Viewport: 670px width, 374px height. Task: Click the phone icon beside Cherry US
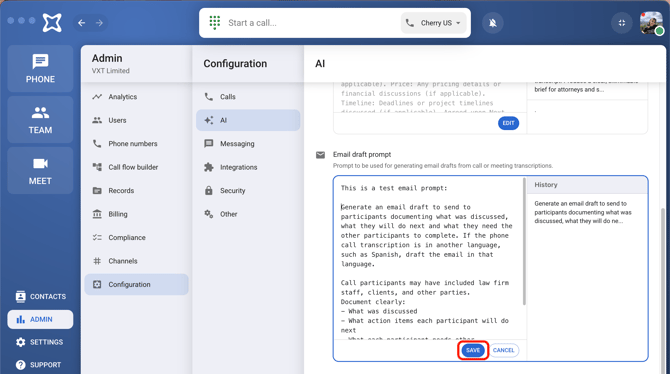410,23
